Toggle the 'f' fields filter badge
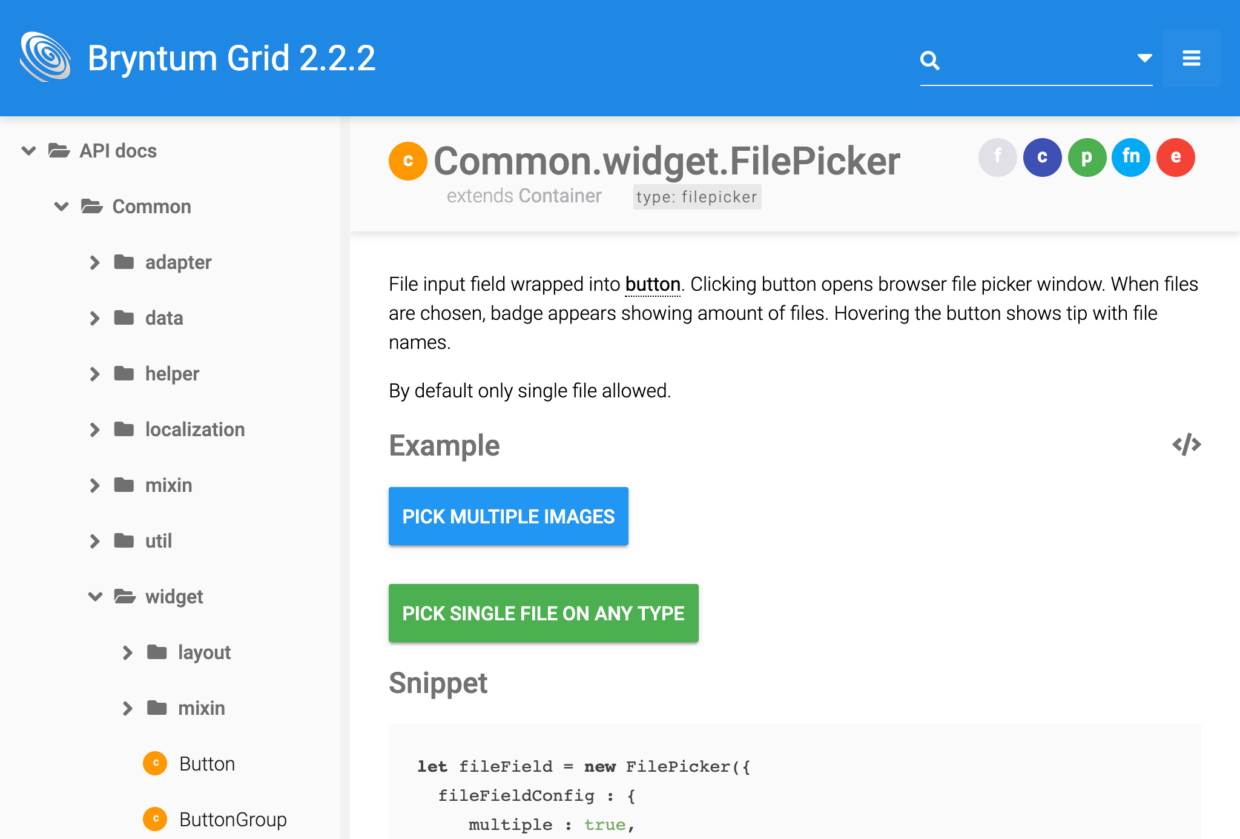Image resolution: width=1240 pixels, height=839 pixels. (997, 157)
